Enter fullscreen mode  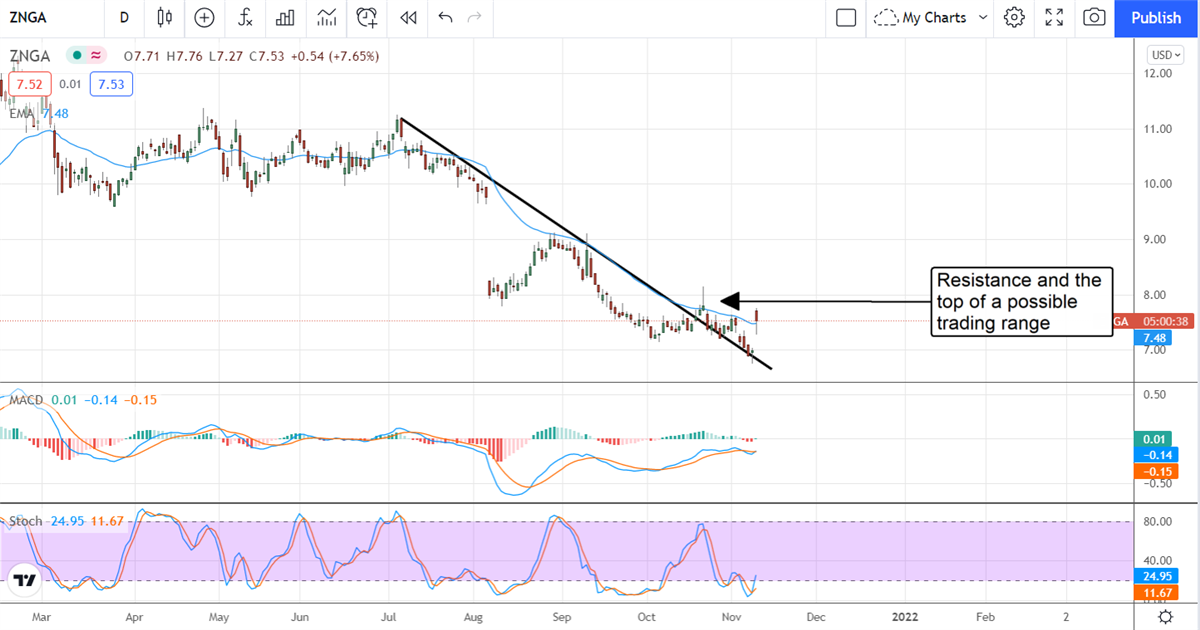pyautogui.click(x=1054, y=18)
